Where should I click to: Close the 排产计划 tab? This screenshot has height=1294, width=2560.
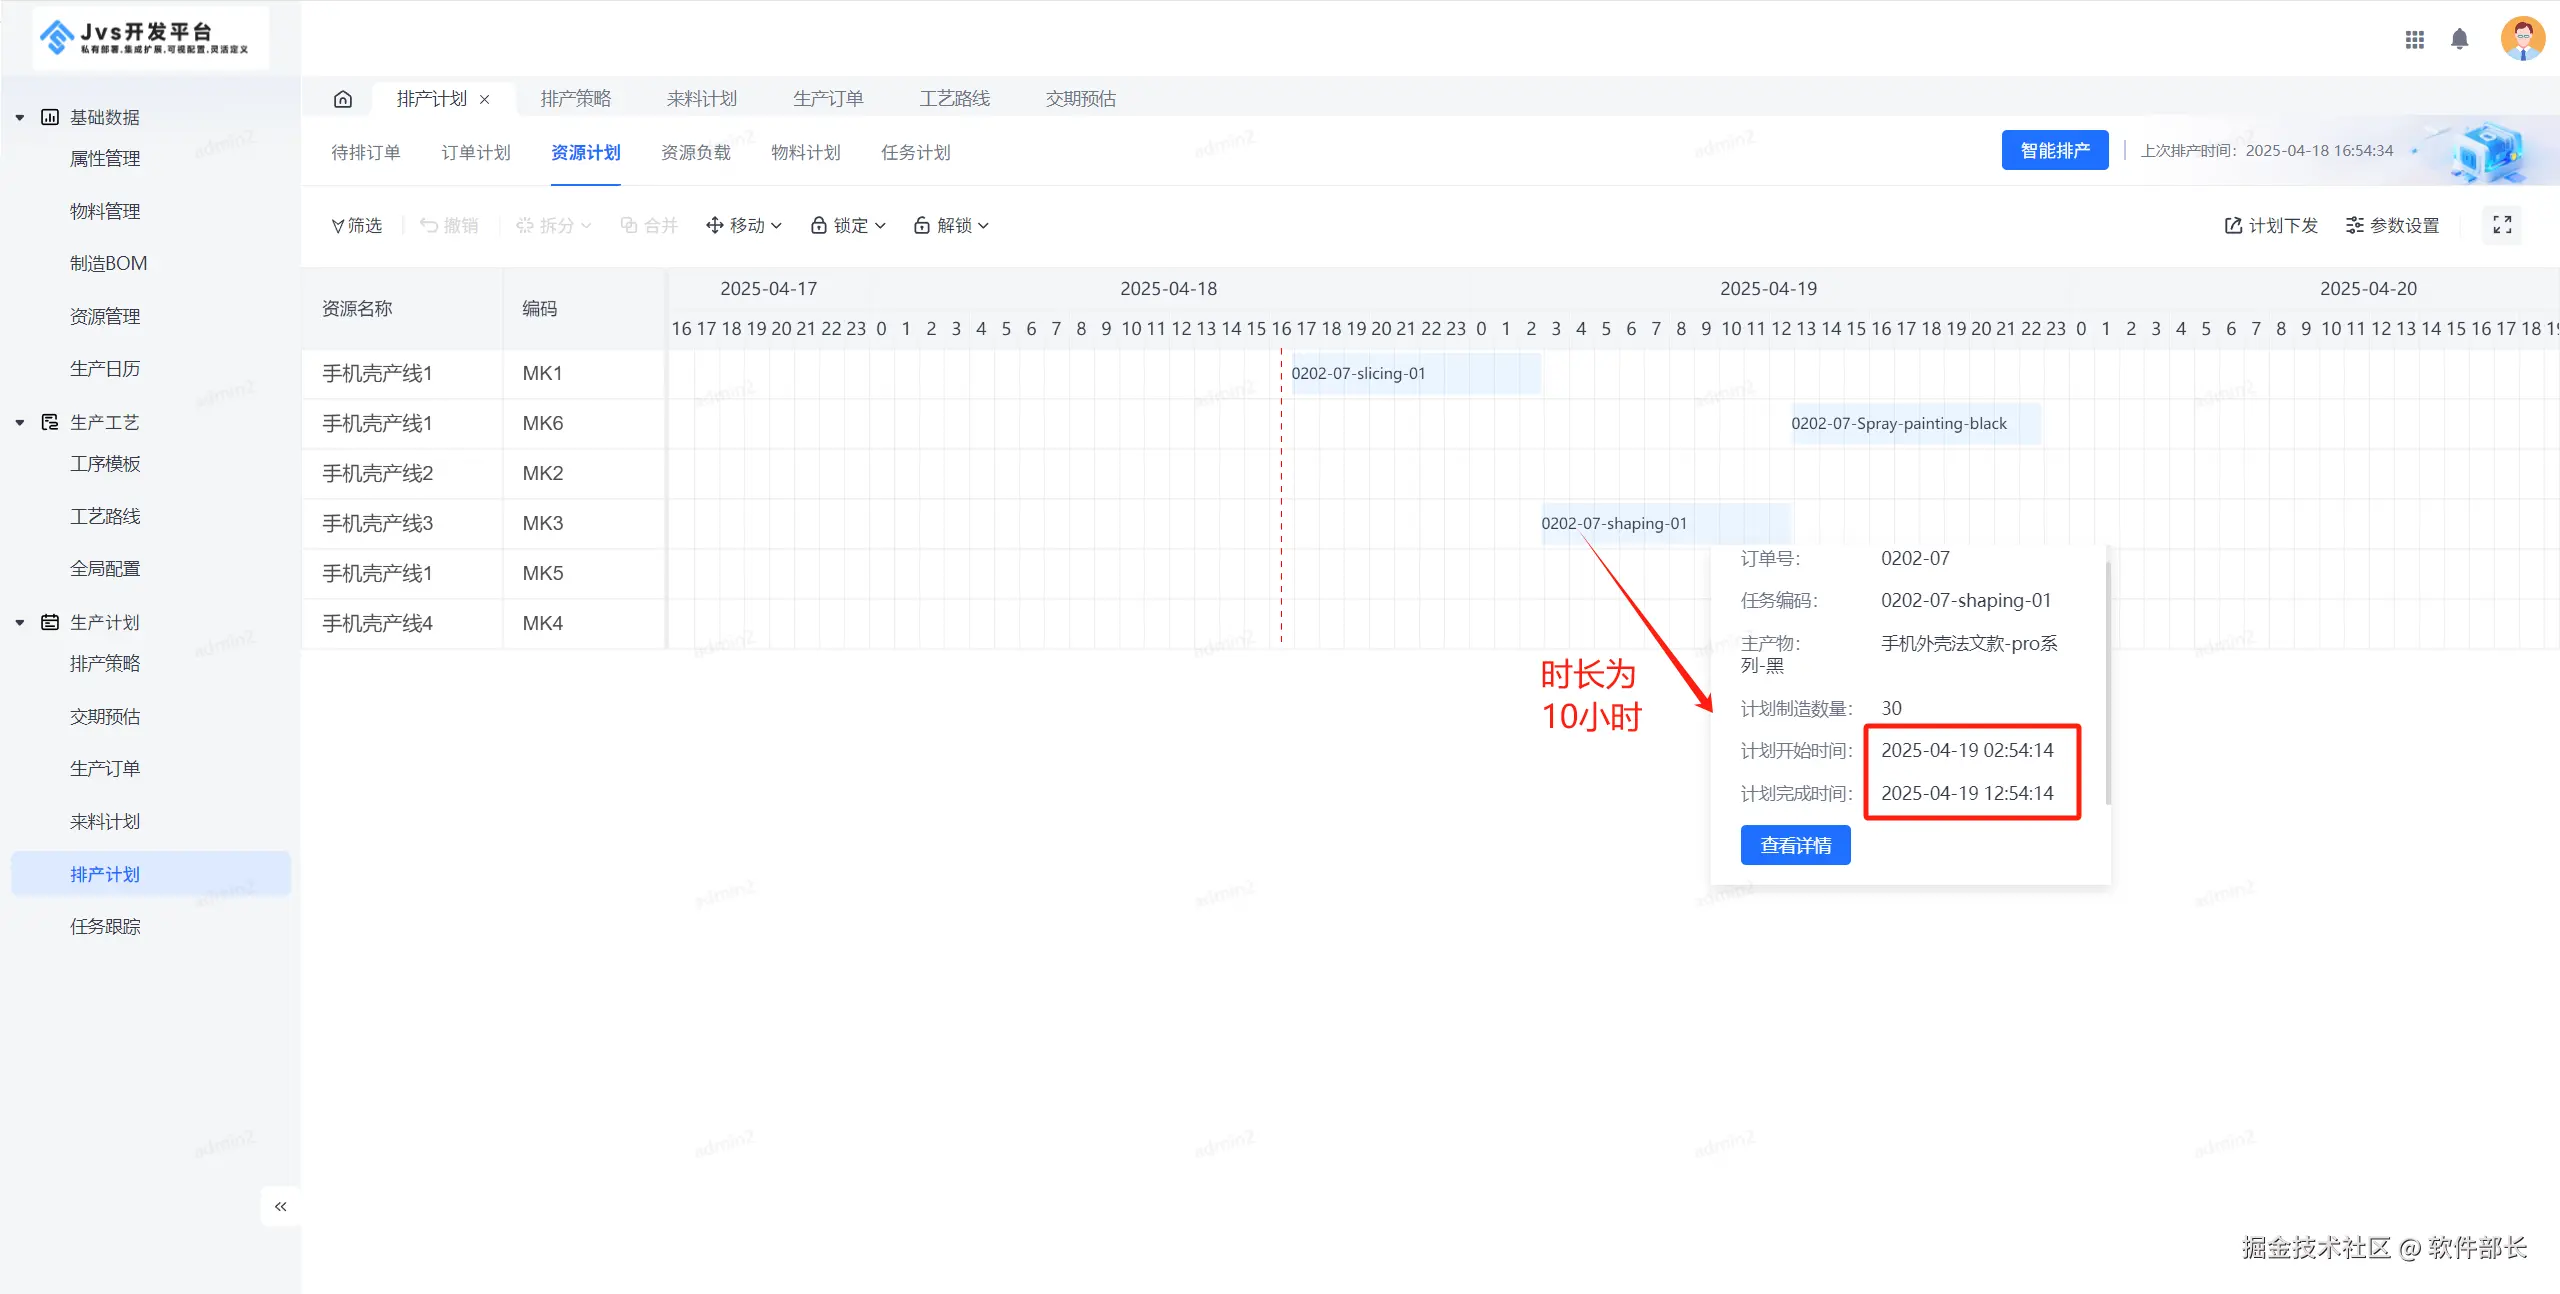tap(485, 99)
